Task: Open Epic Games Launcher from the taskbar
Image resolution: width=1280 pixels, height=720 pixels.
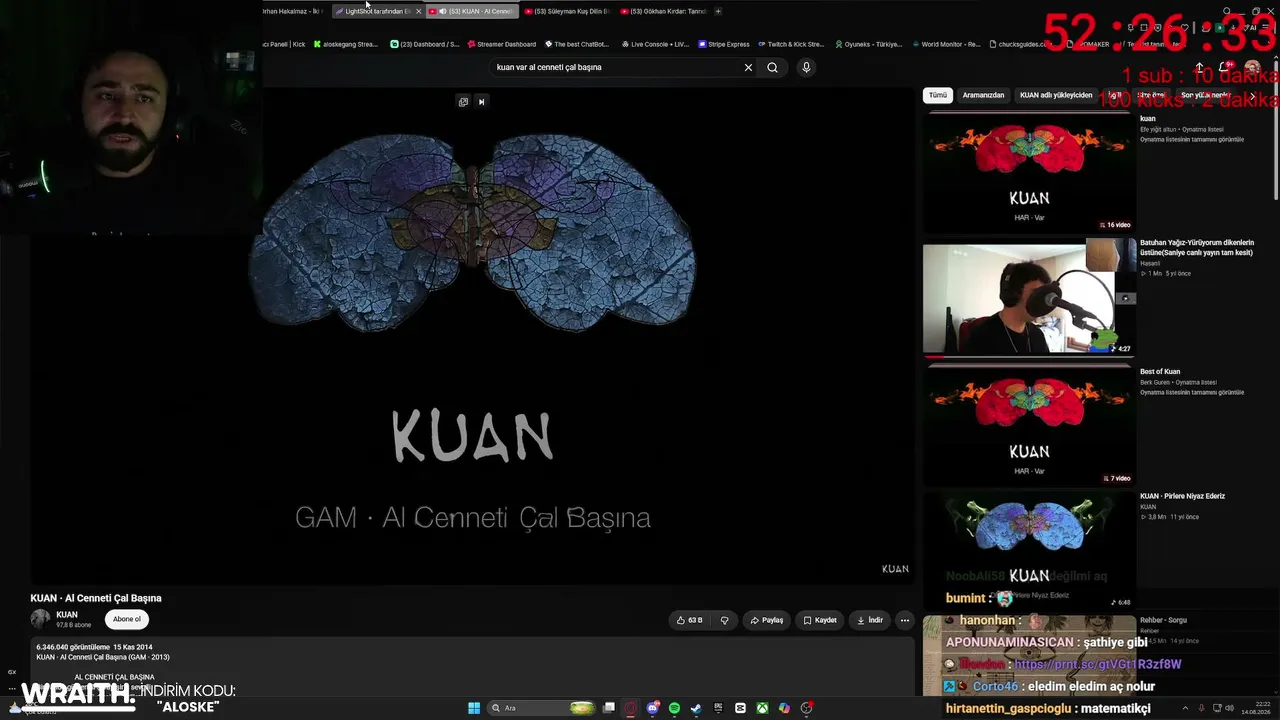Action: click(x=718, y=708)
